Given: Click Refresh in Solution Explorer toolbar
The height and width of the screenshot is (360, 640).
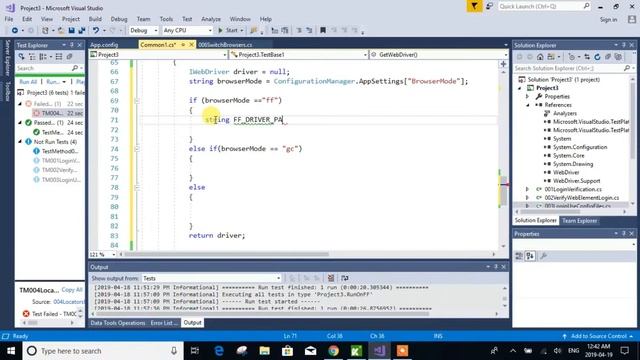Looking at the screenshot, I should click(597, 57).
